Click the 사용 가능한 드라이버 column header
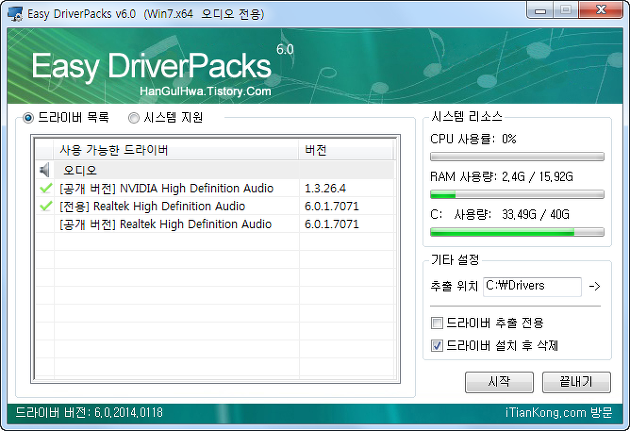 (x=176, y=150)
